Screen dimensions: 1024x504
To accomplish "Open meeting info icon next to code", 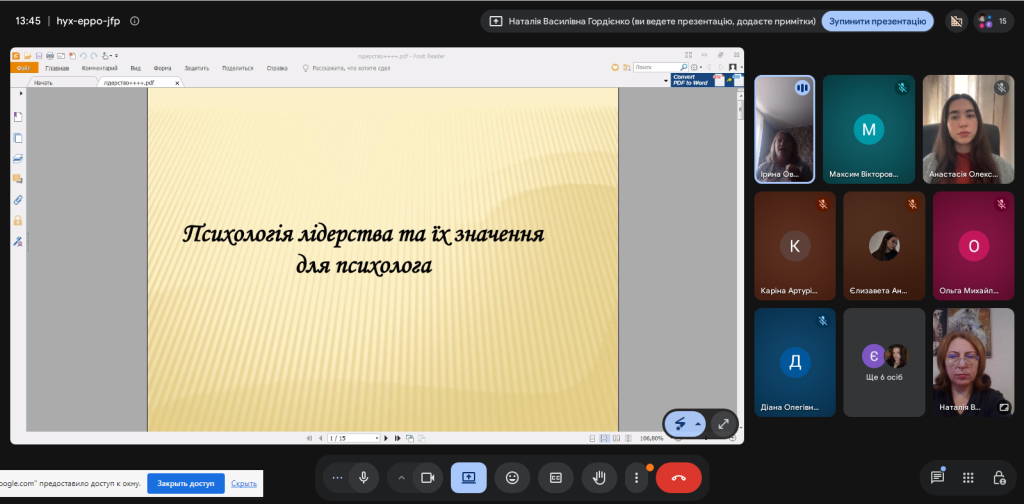I will pyautogui.click(x=135, y=21).
